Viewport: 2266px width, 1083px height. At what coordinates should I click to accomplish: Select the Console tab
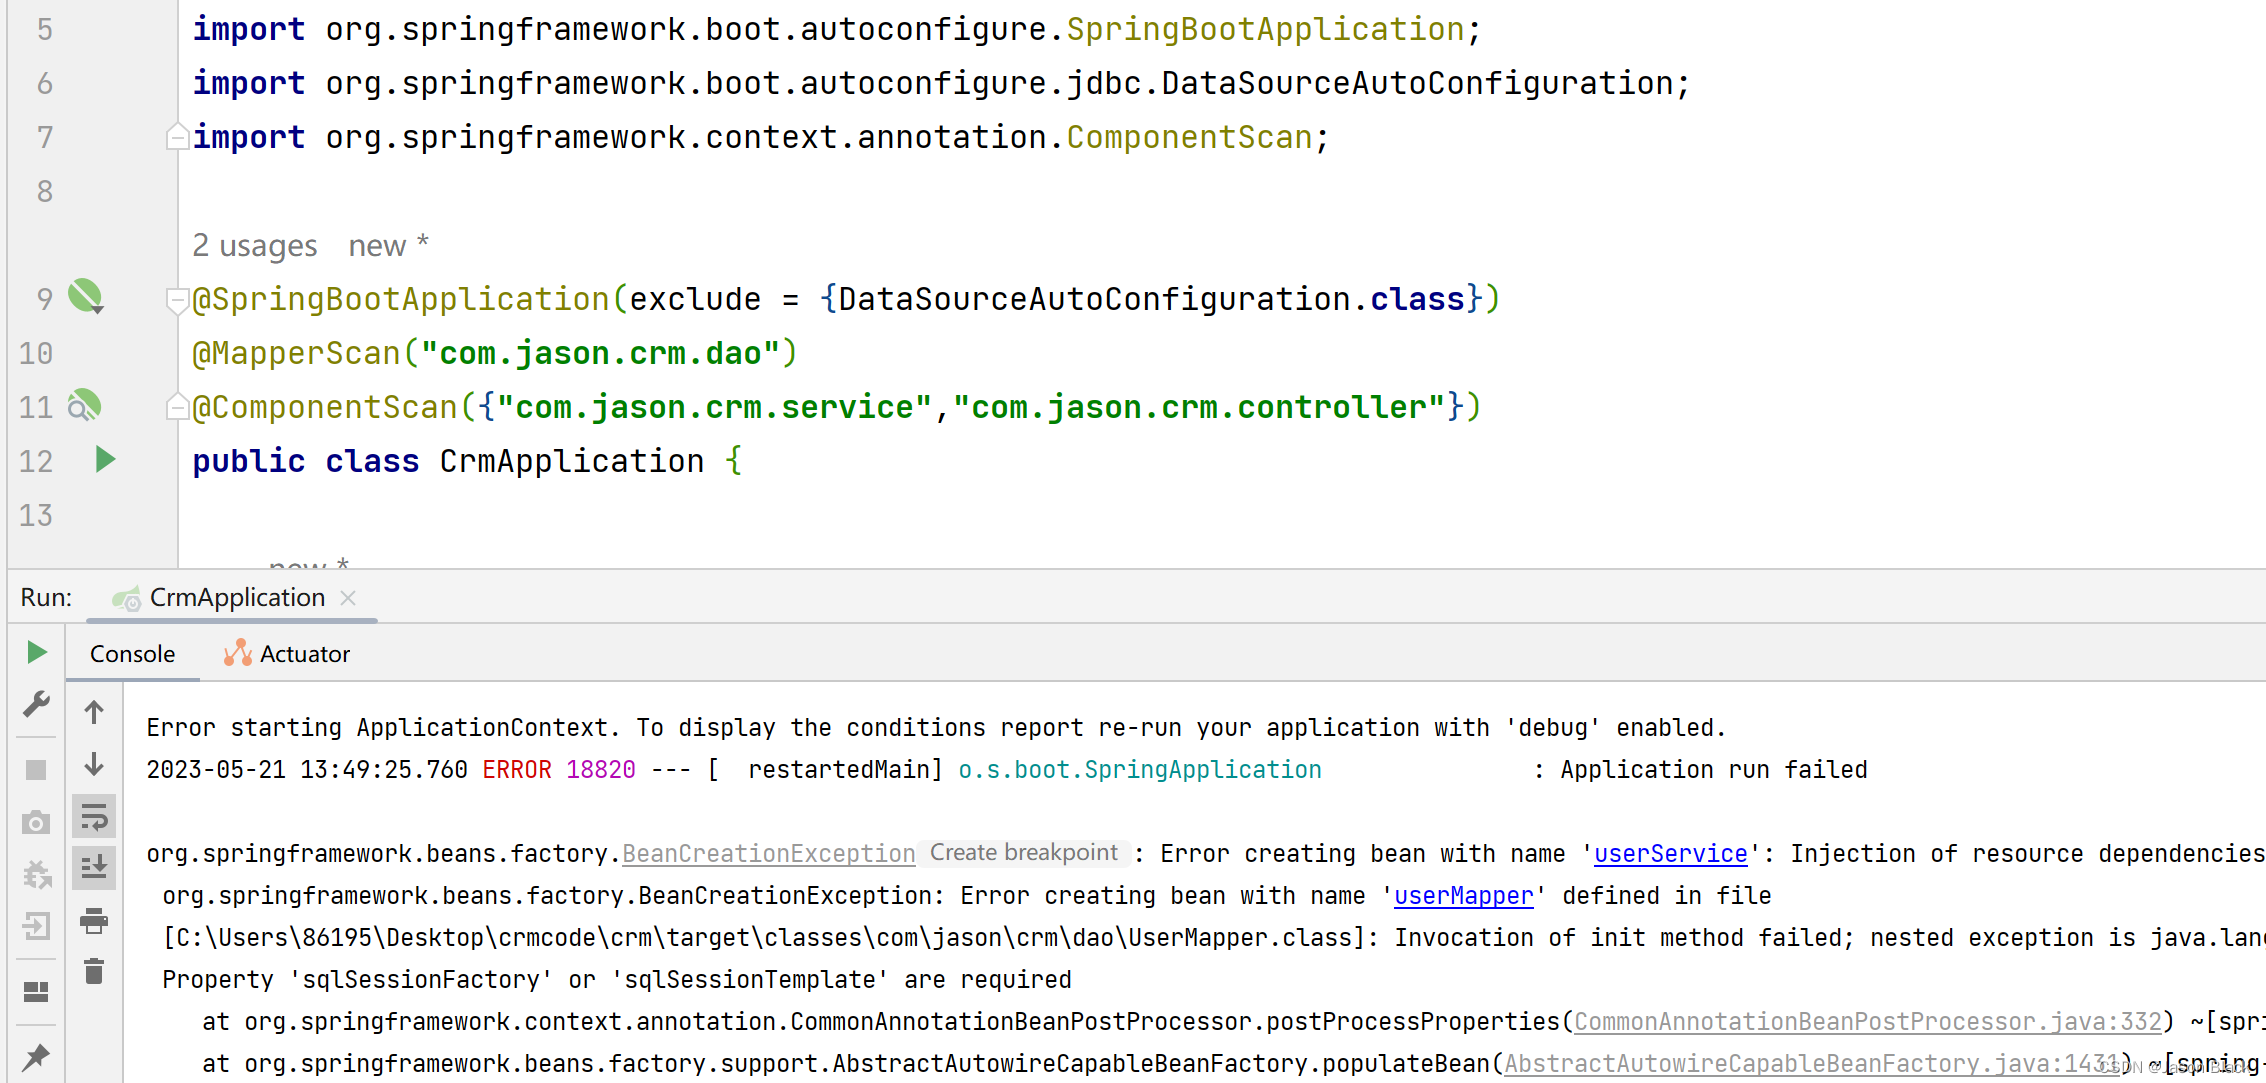[131, 653]
